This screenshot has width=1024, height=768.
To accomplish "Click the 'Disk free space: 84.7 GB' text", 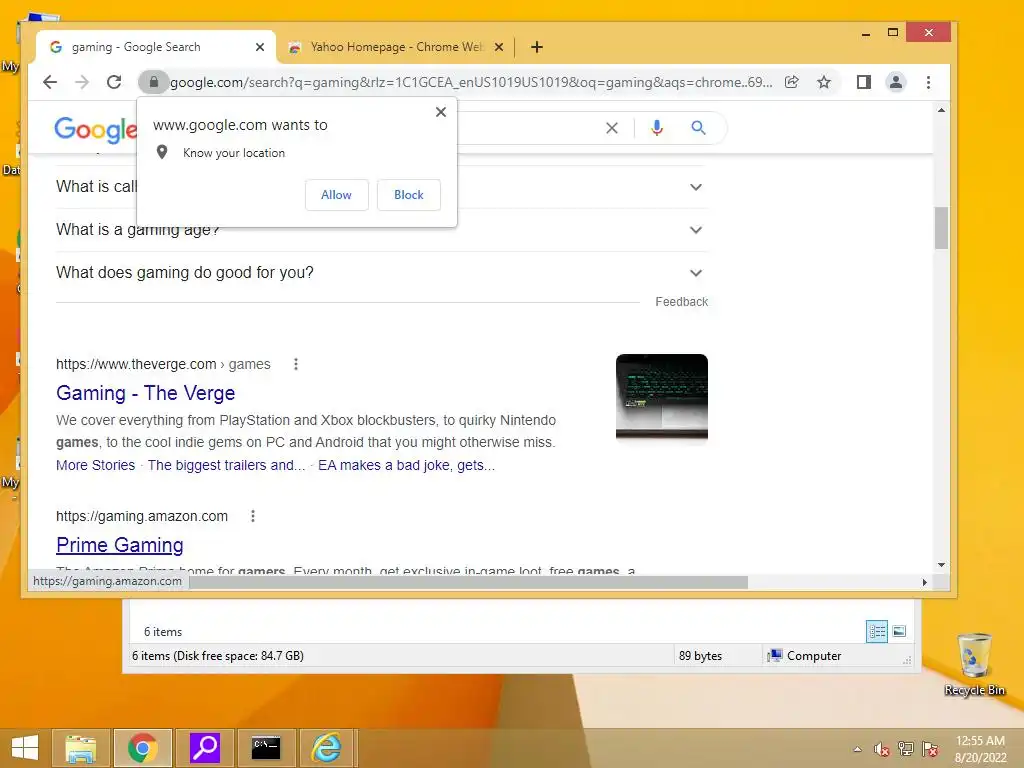I will coord(239,656).
